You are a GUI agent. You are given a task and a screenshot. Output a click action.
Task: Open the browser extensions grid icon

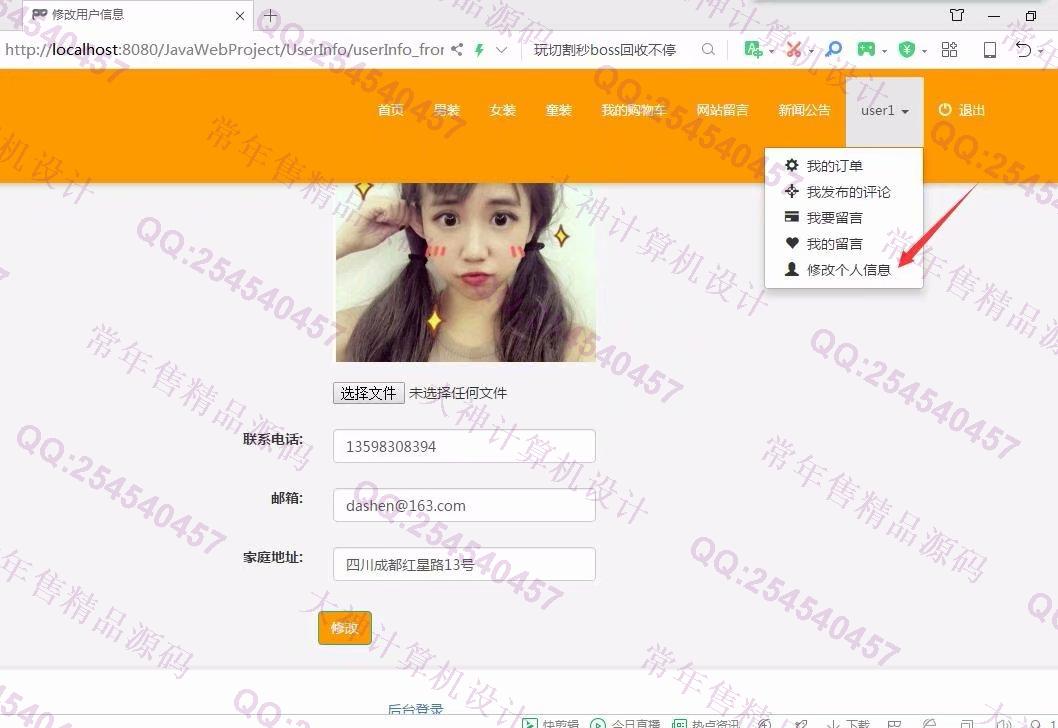click(949, 49)
